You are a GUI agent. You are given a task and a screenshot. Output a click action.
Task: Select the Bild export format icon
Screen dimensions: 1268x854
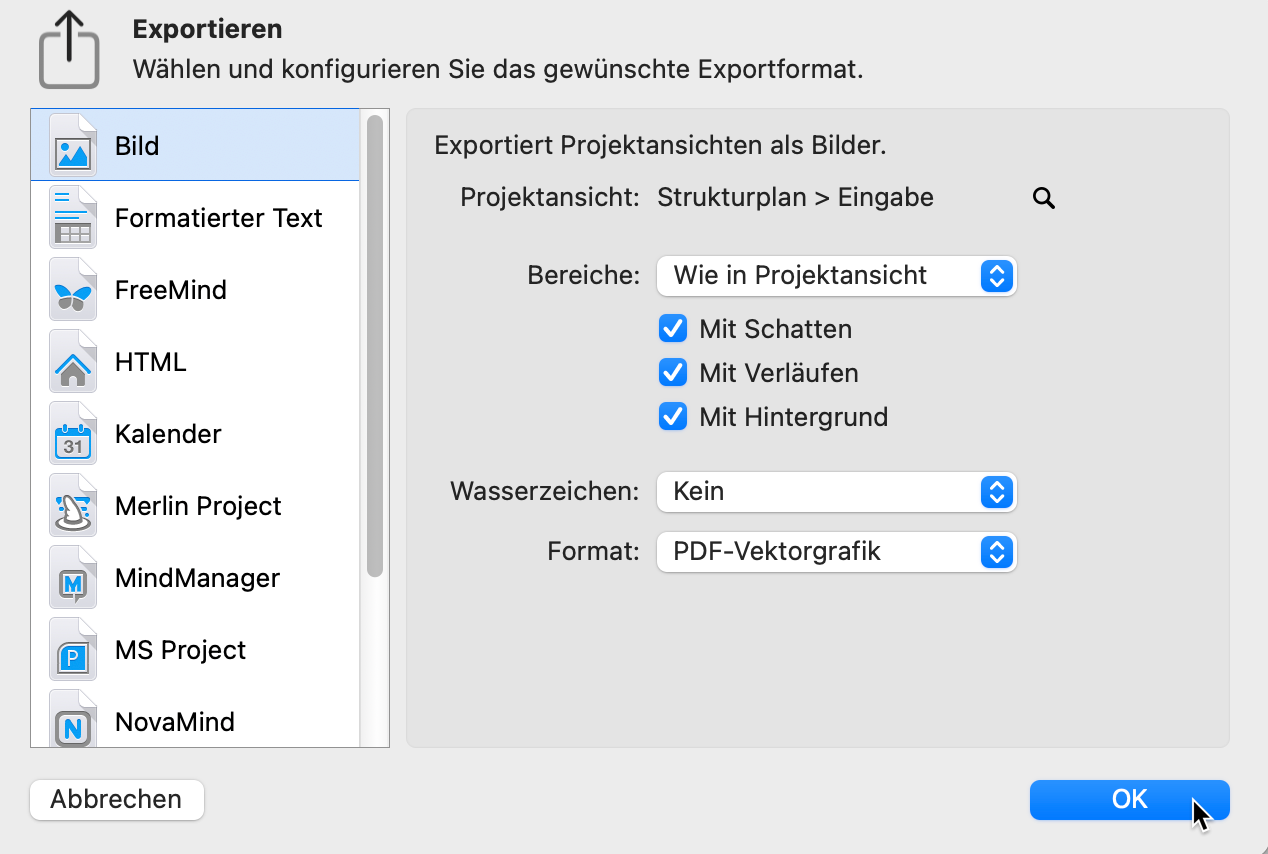72,145
